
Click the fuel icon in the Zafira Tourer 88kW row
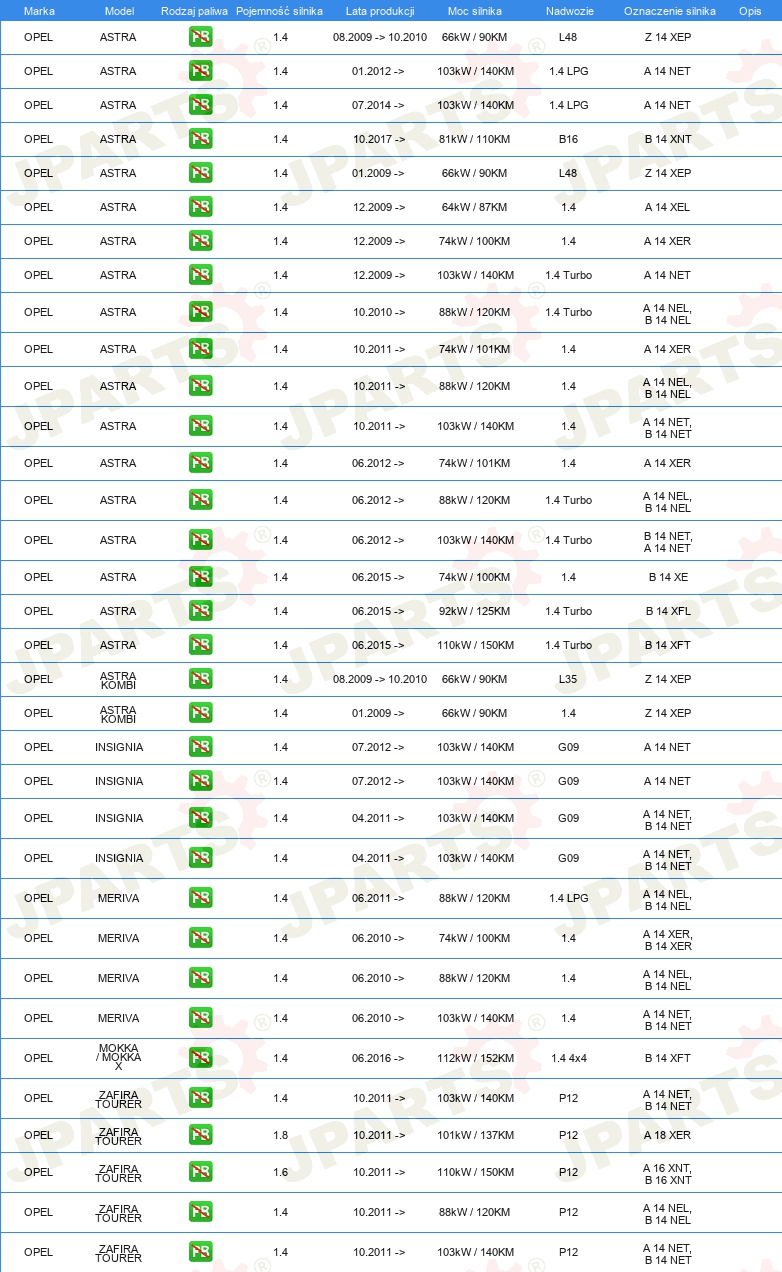200,1212
